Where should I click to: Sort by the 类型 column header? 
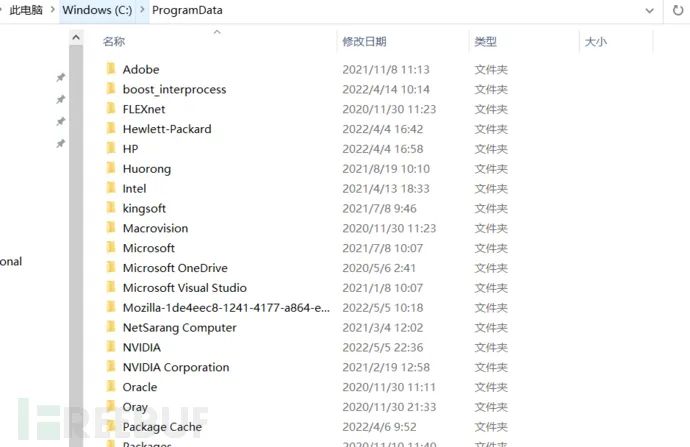pyautogui.click(x=486, y=42)
